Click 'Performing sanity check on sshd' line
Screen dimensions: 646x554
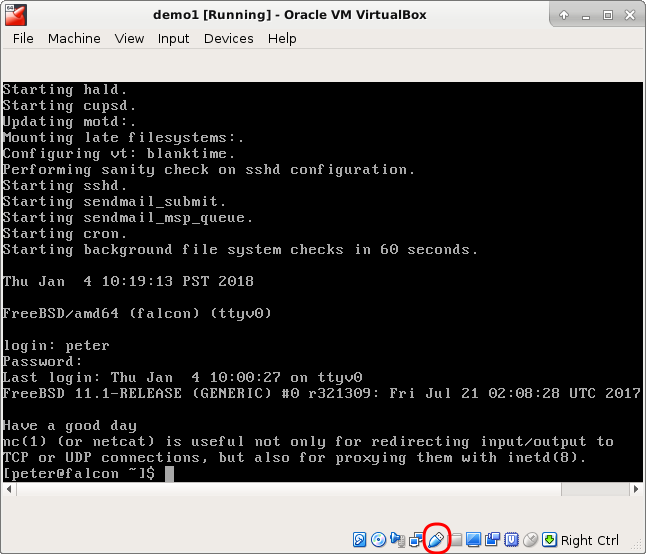point(208,170)
